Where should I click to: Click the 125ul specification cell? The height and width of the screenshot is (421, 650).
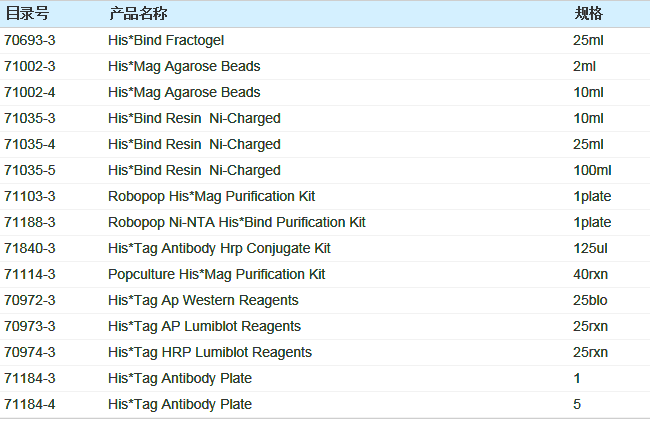(x=591, y=249)
